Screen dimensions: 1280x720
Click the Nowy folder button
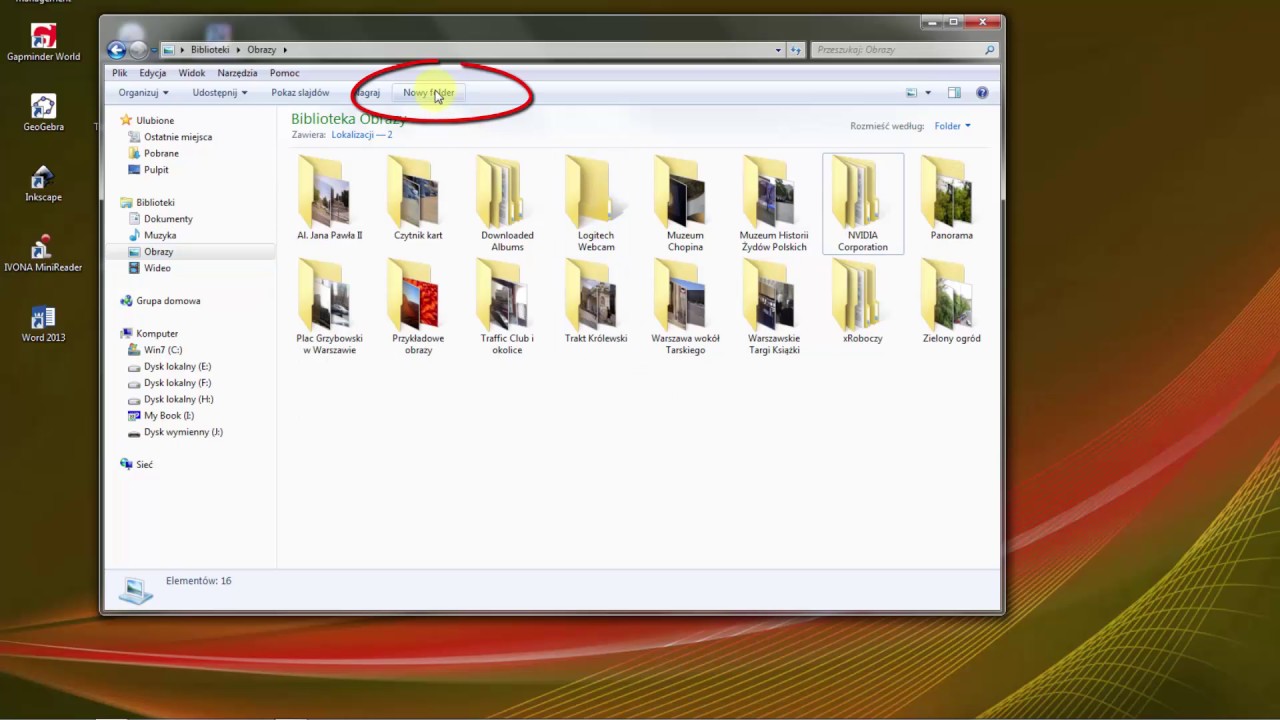pos(428,93)
